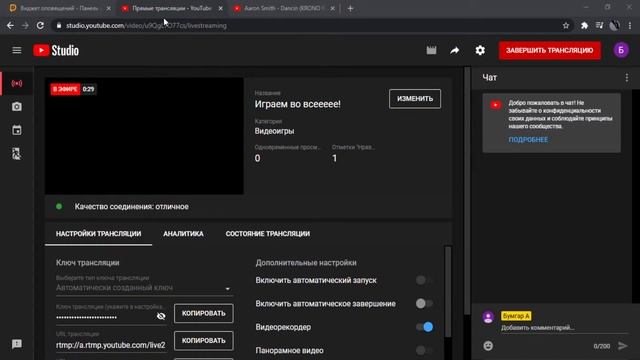Reload the current page
This screenshot has width=640, height=360.
point(40,25)
